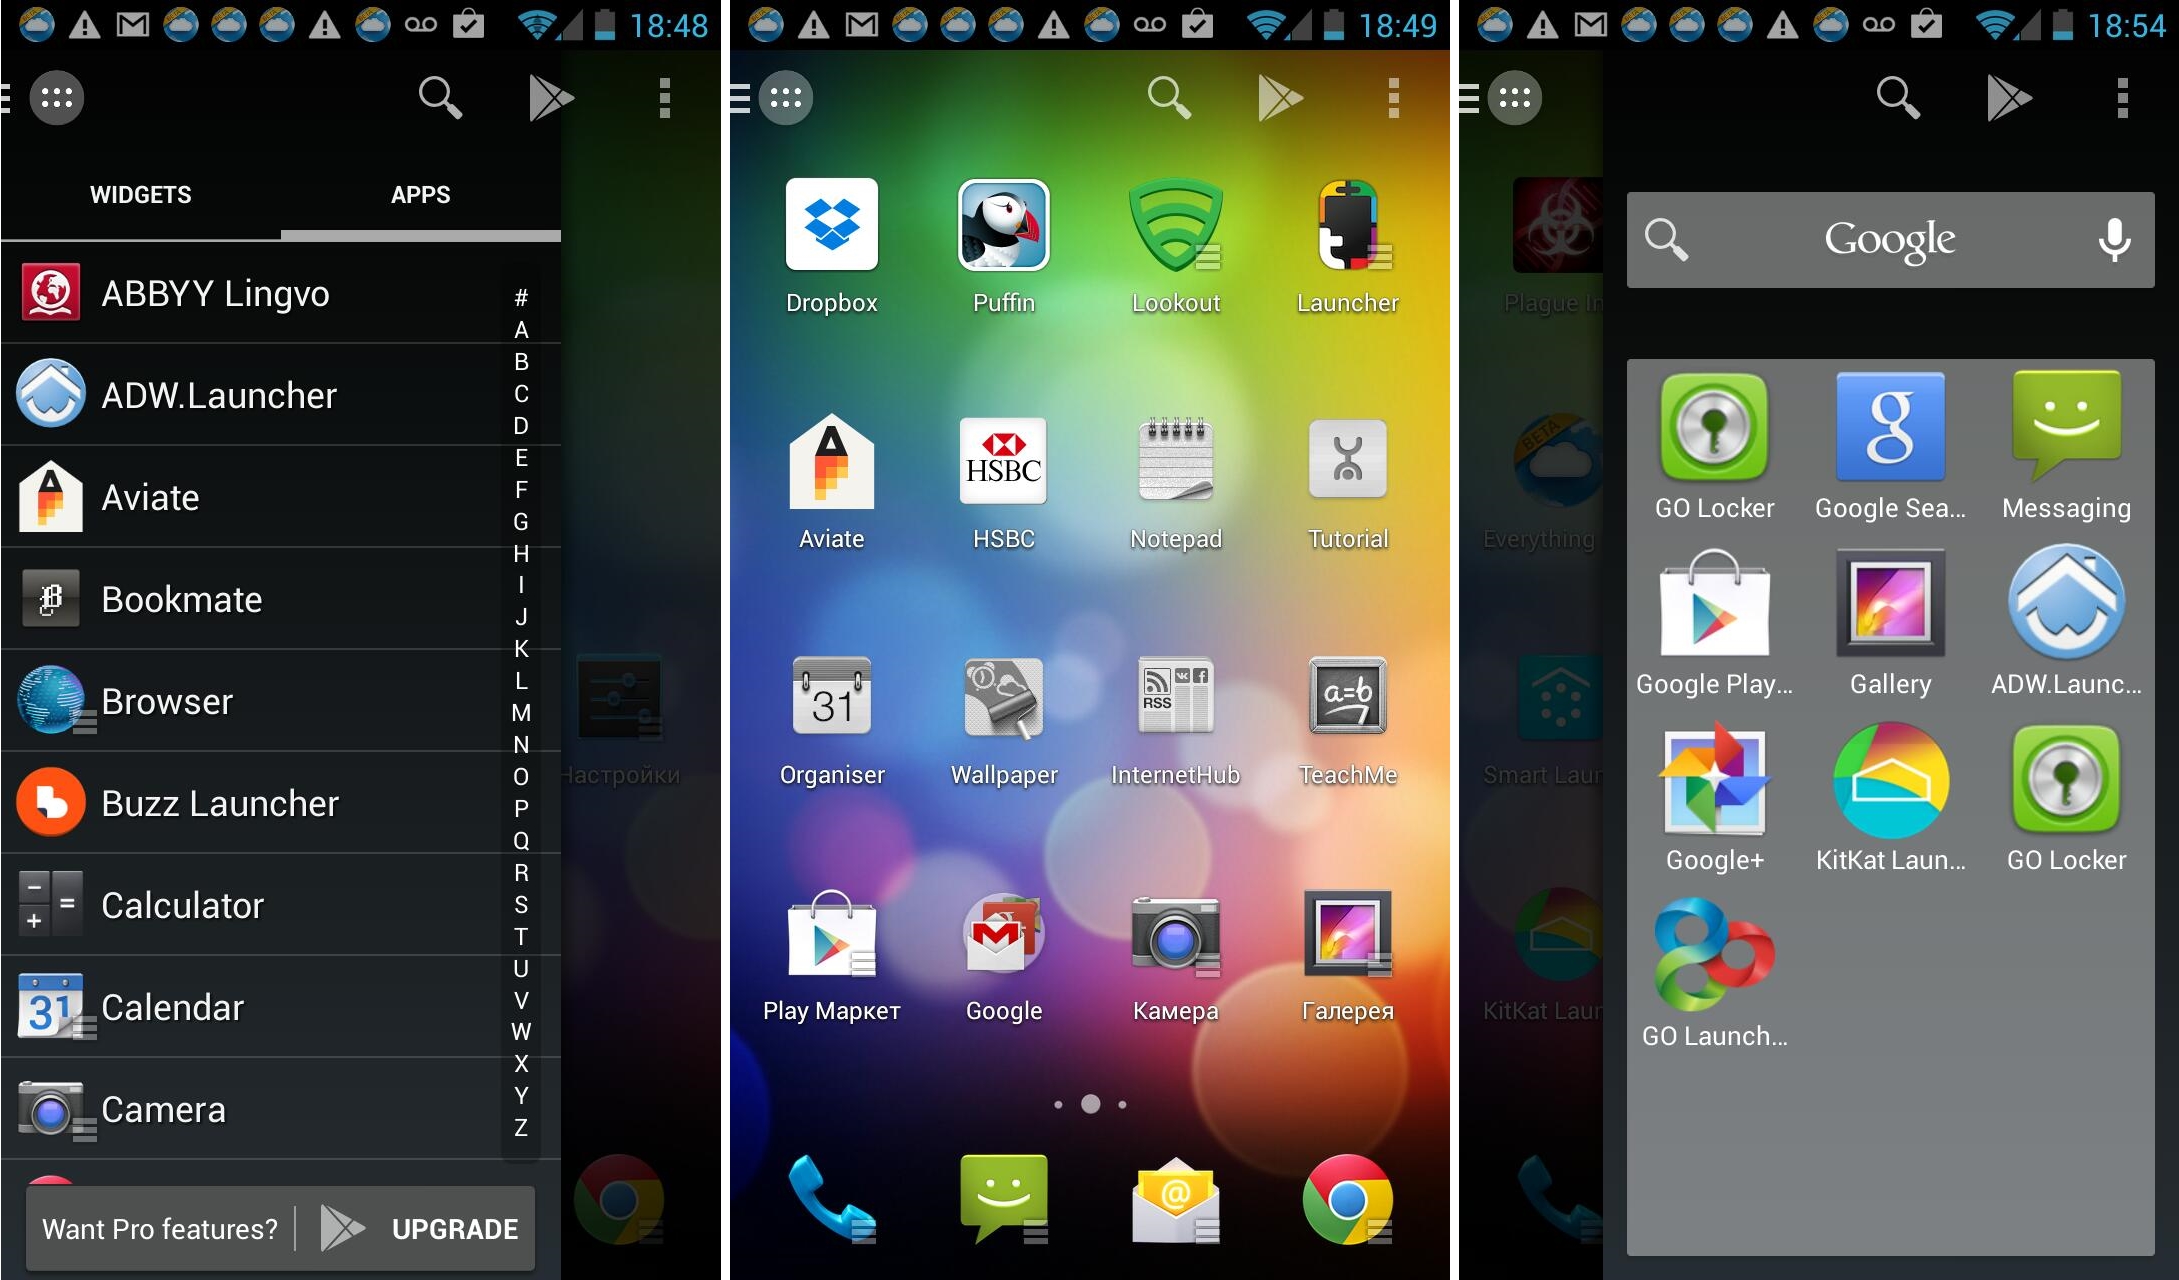This screenshot has height=1280, width=2179.
Task: Open overflow menu on right screen
Action: pos(2122,97)
